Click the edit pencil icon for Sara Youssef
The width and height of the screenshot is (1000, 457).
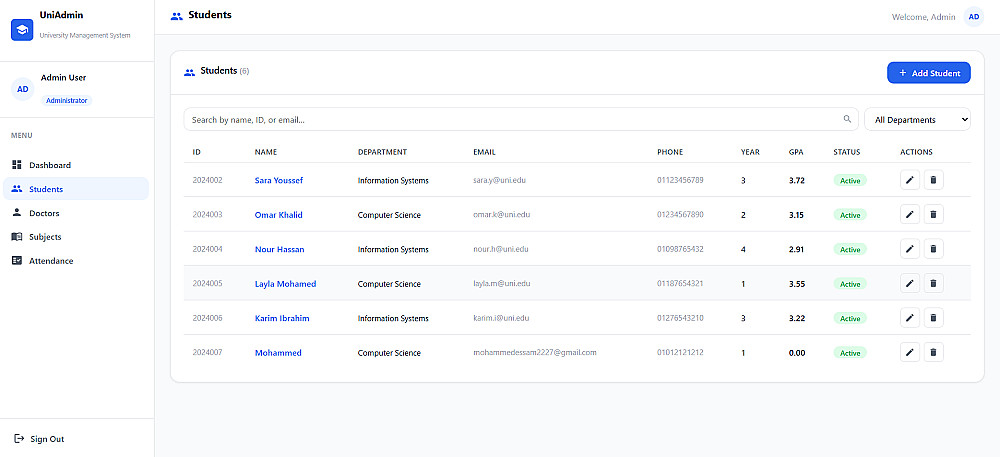click(x=909, y=180)
